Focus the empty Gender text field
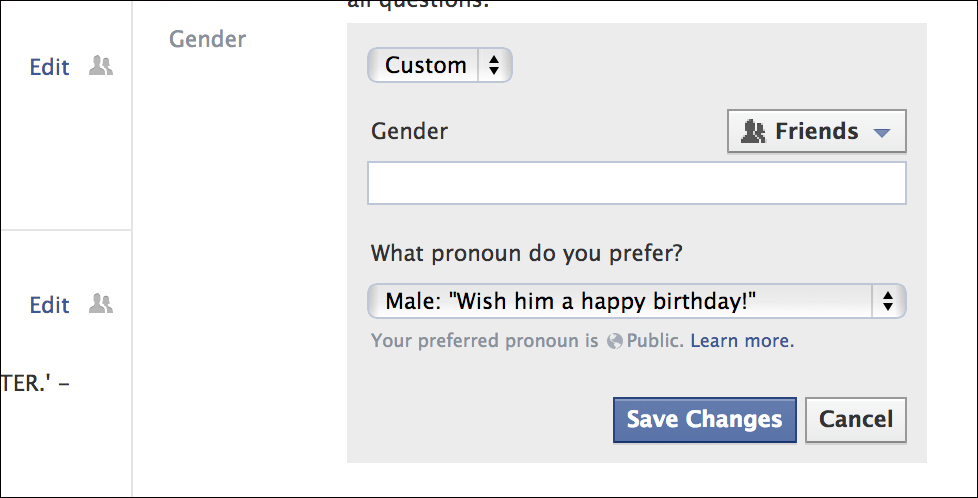 [x=636, y=184]
